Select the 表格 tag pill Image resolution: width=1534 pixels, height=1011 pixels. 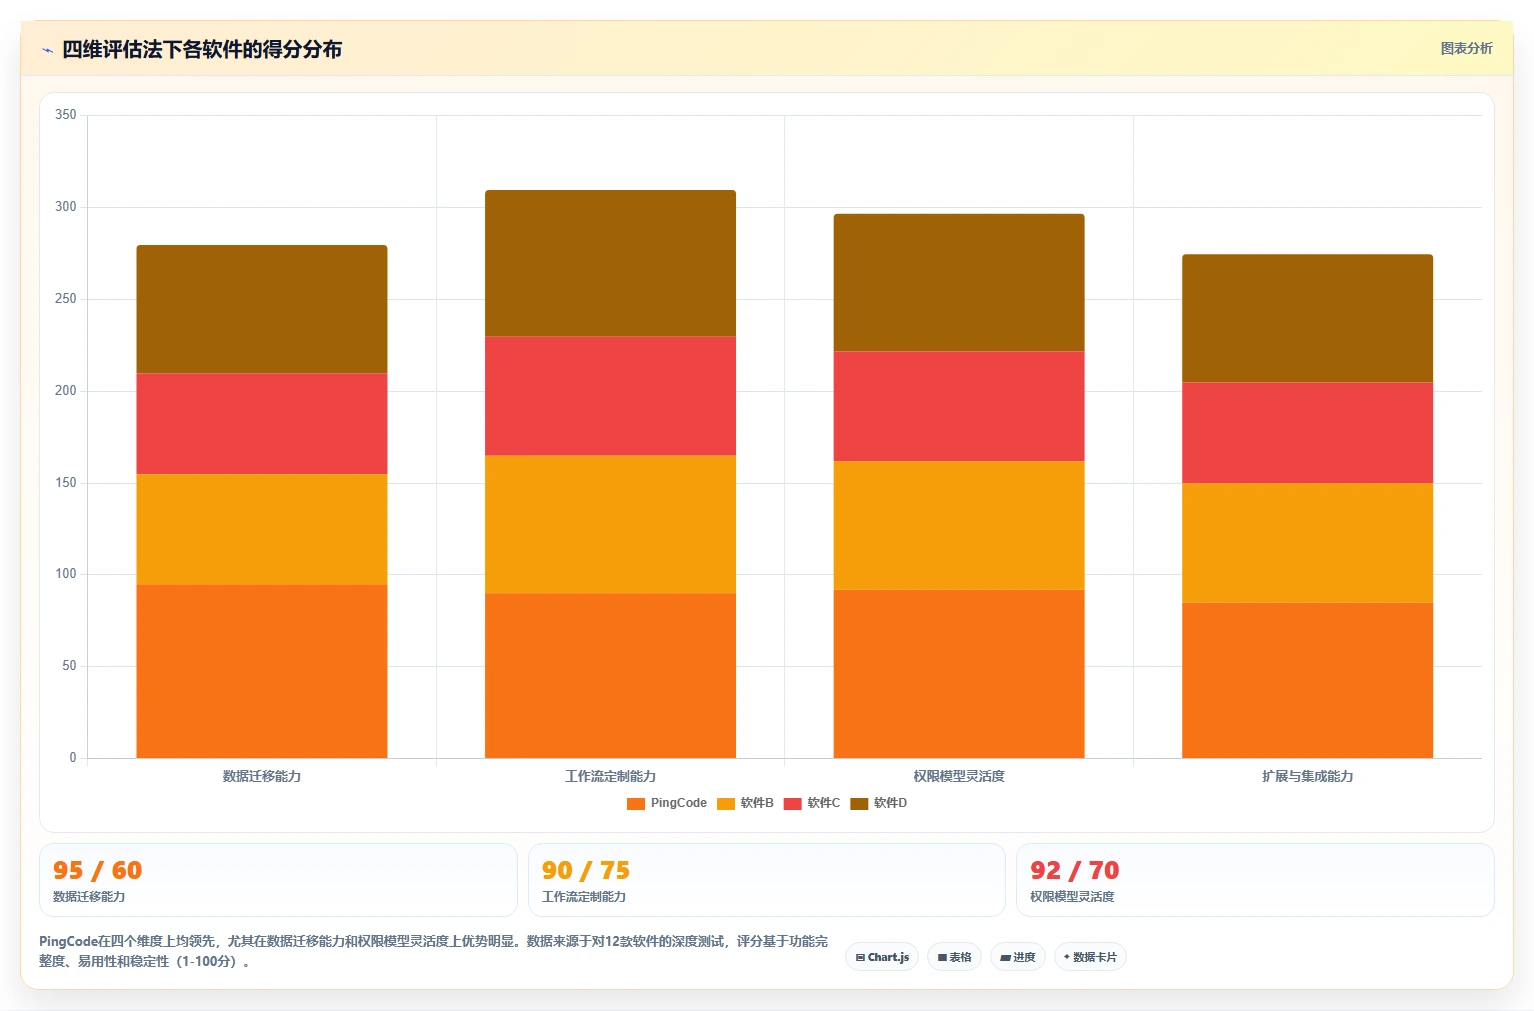[x=954, y=957]
